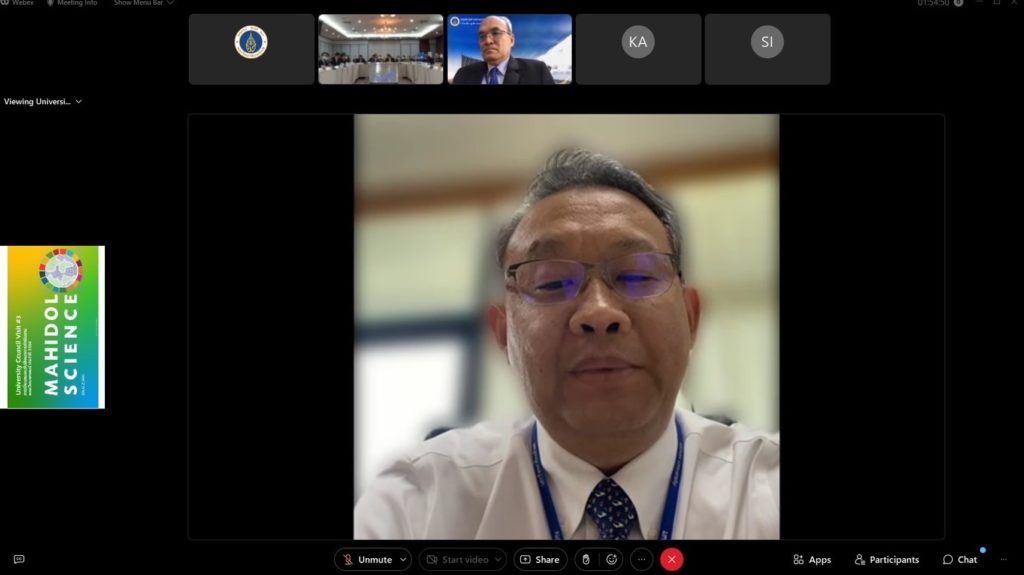Open the Apps panel
Viewport: 1024px width, 575px height.
pyautogui.click(x=812, y=560)
